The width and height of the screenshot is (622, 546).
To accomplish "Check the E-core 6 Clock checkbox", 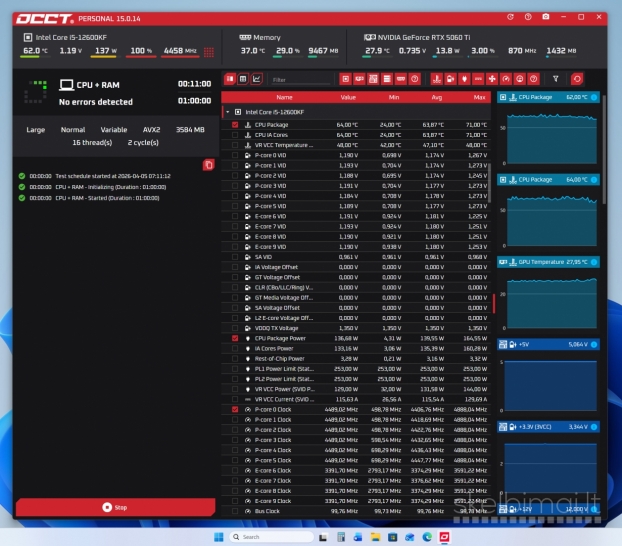I will point(235,470).
